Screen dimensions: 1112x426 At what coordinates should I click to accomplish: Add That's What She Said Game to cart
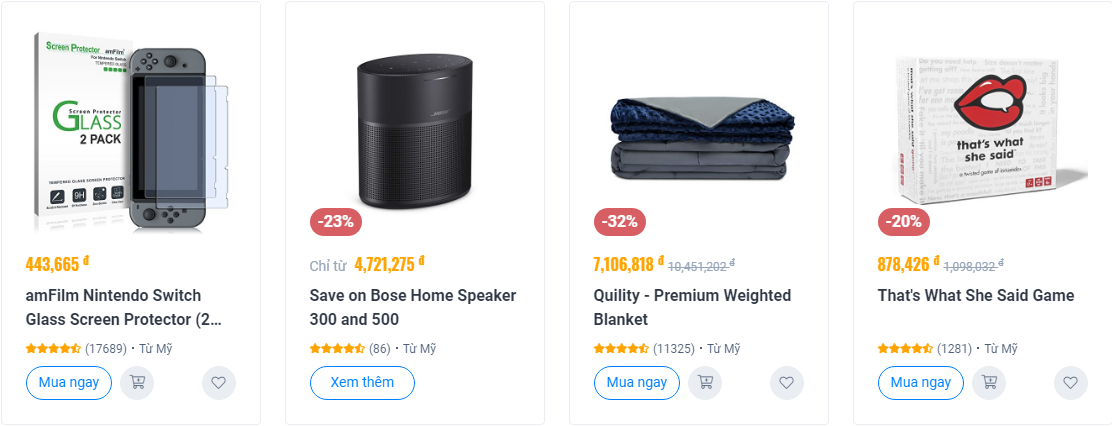point(989,383)
